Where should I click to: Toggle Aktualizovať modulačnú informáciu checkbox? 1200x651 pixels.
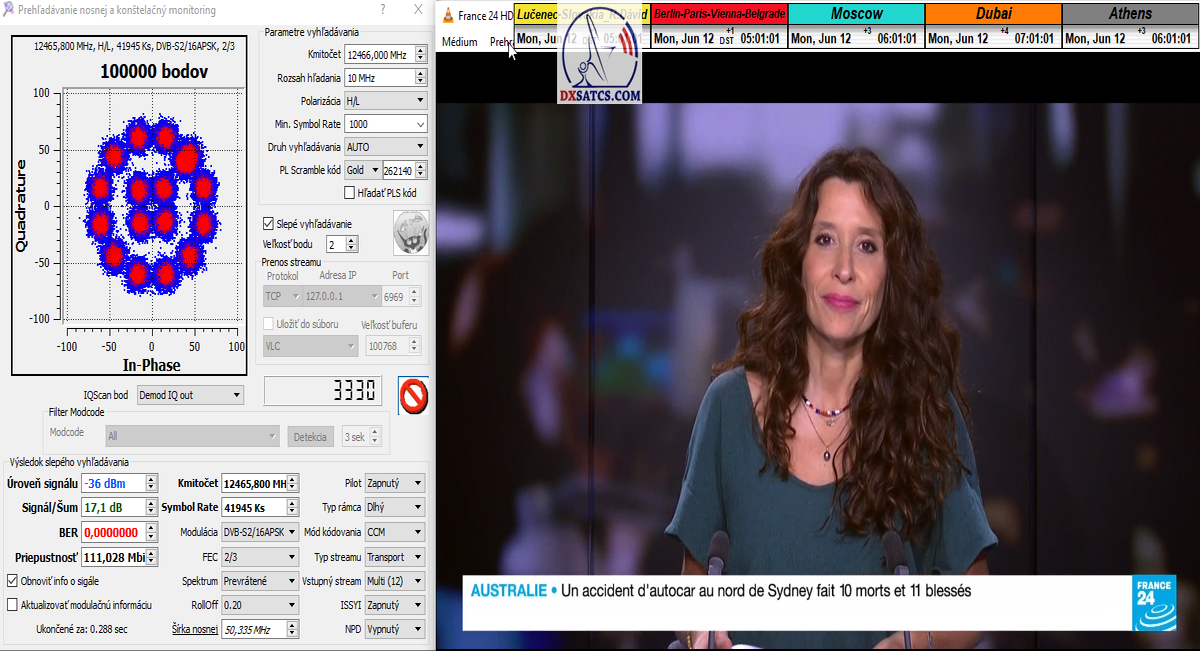[x=13, y=605]
